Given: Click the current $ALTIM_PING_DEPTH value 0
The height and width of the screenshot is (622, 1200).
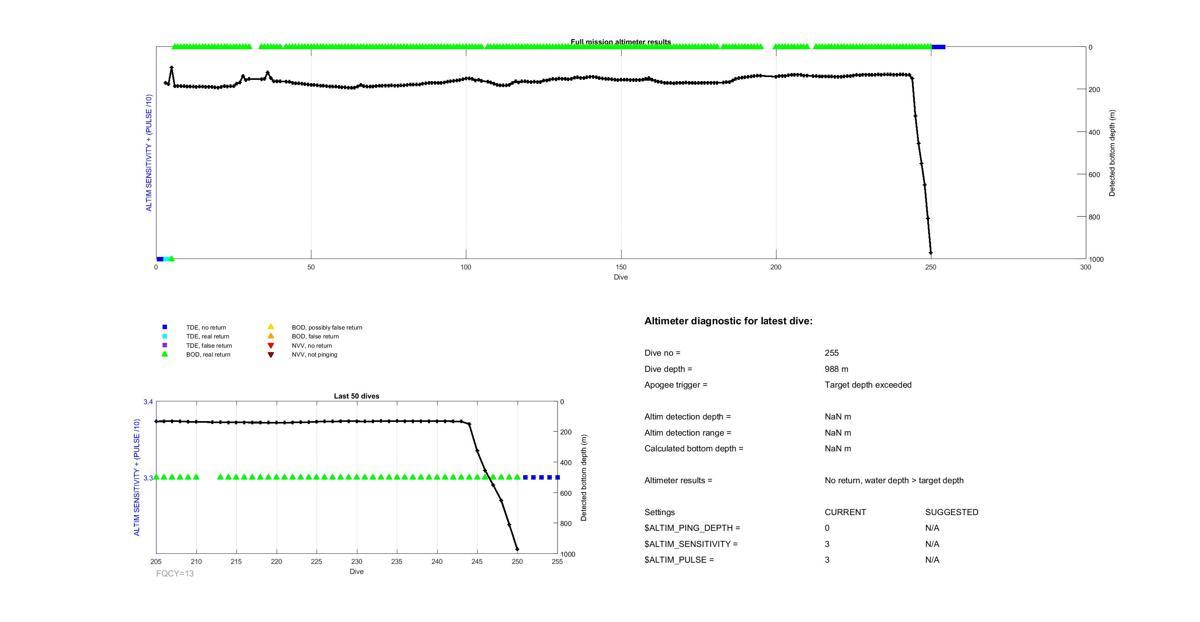Looking at the screenshot, I should (827, 528).
